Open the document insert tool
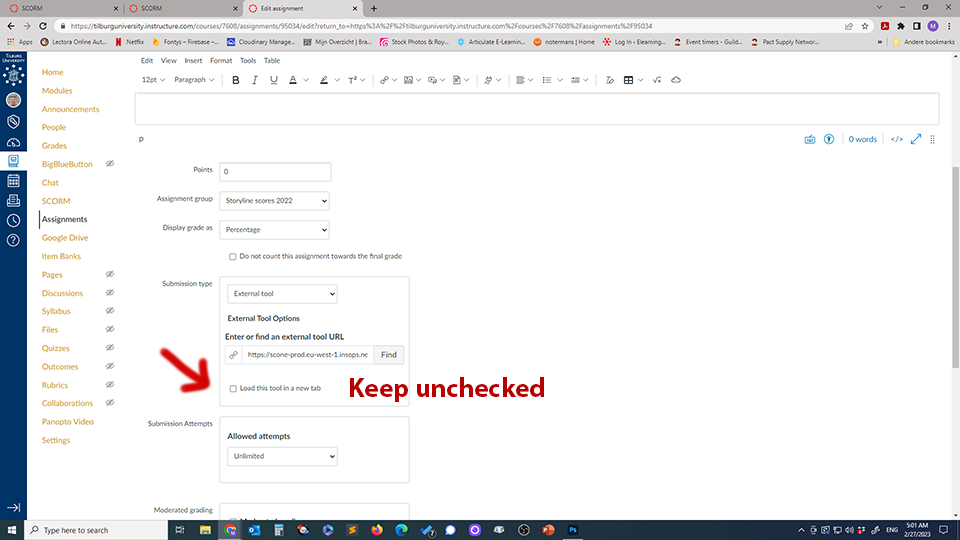 pyautogui.click(x=457, y=80)
